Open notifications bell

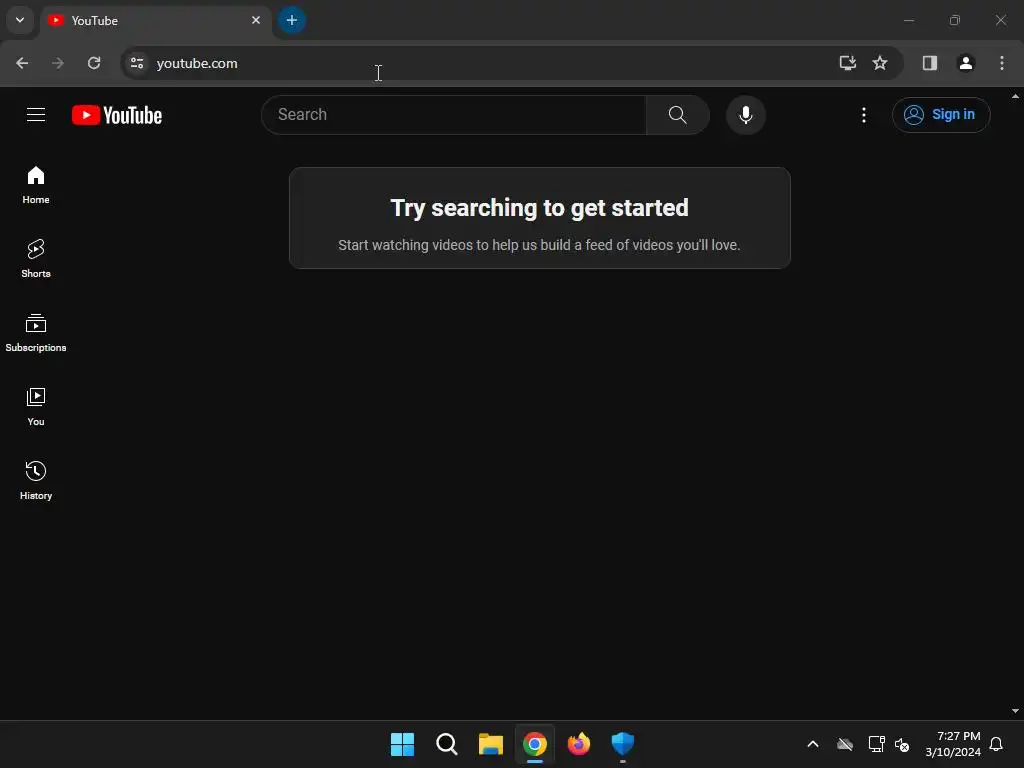996,744
